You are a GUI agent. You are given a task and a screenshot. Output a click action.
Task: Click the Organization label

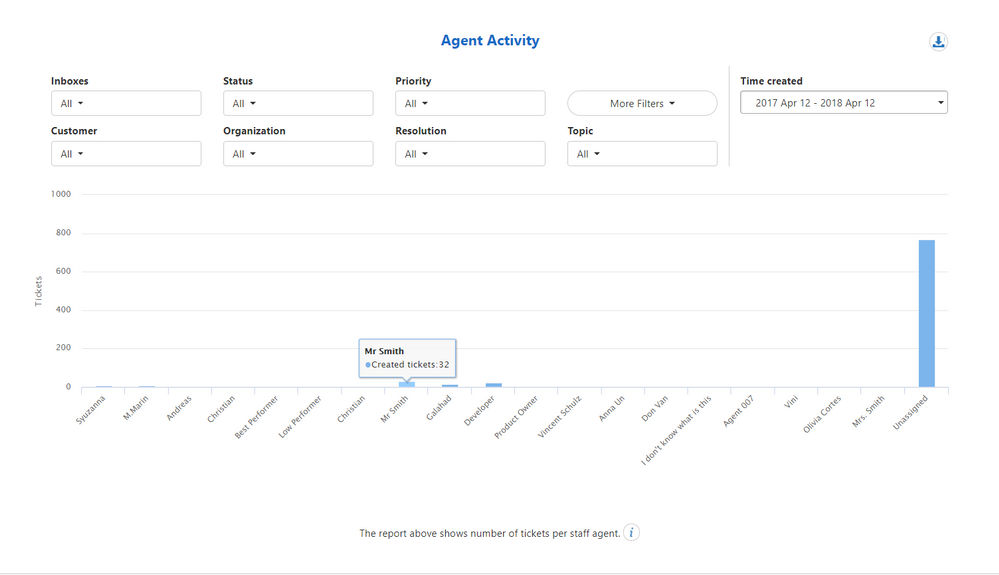(254, 131)
